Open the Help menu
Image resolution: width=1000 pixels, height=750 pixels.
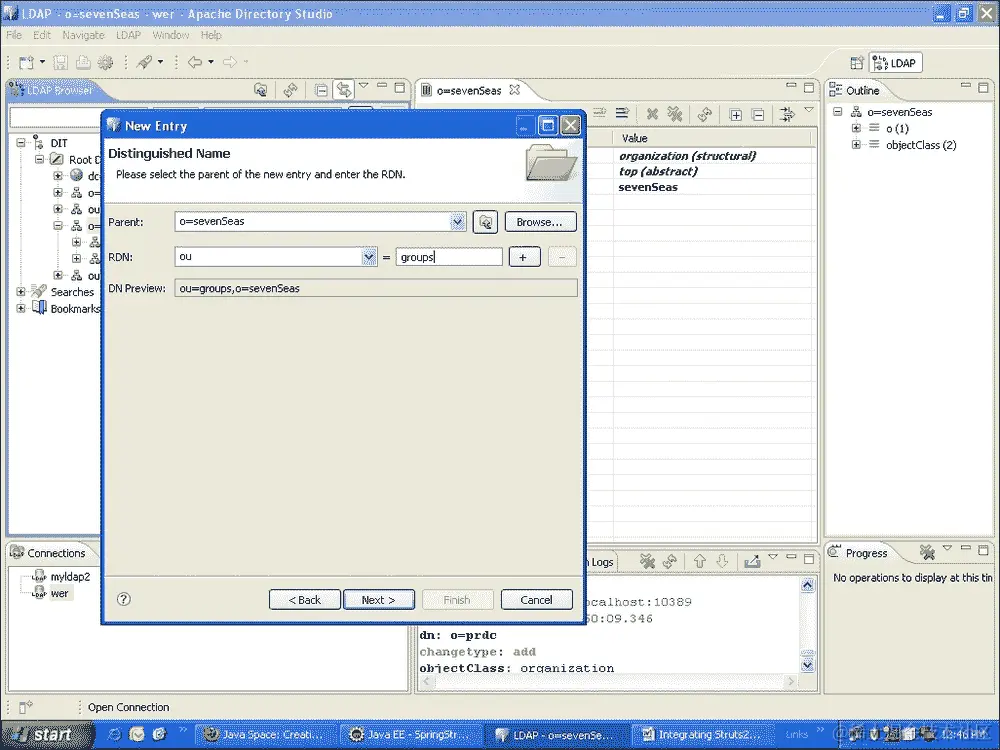click(210, 35)
